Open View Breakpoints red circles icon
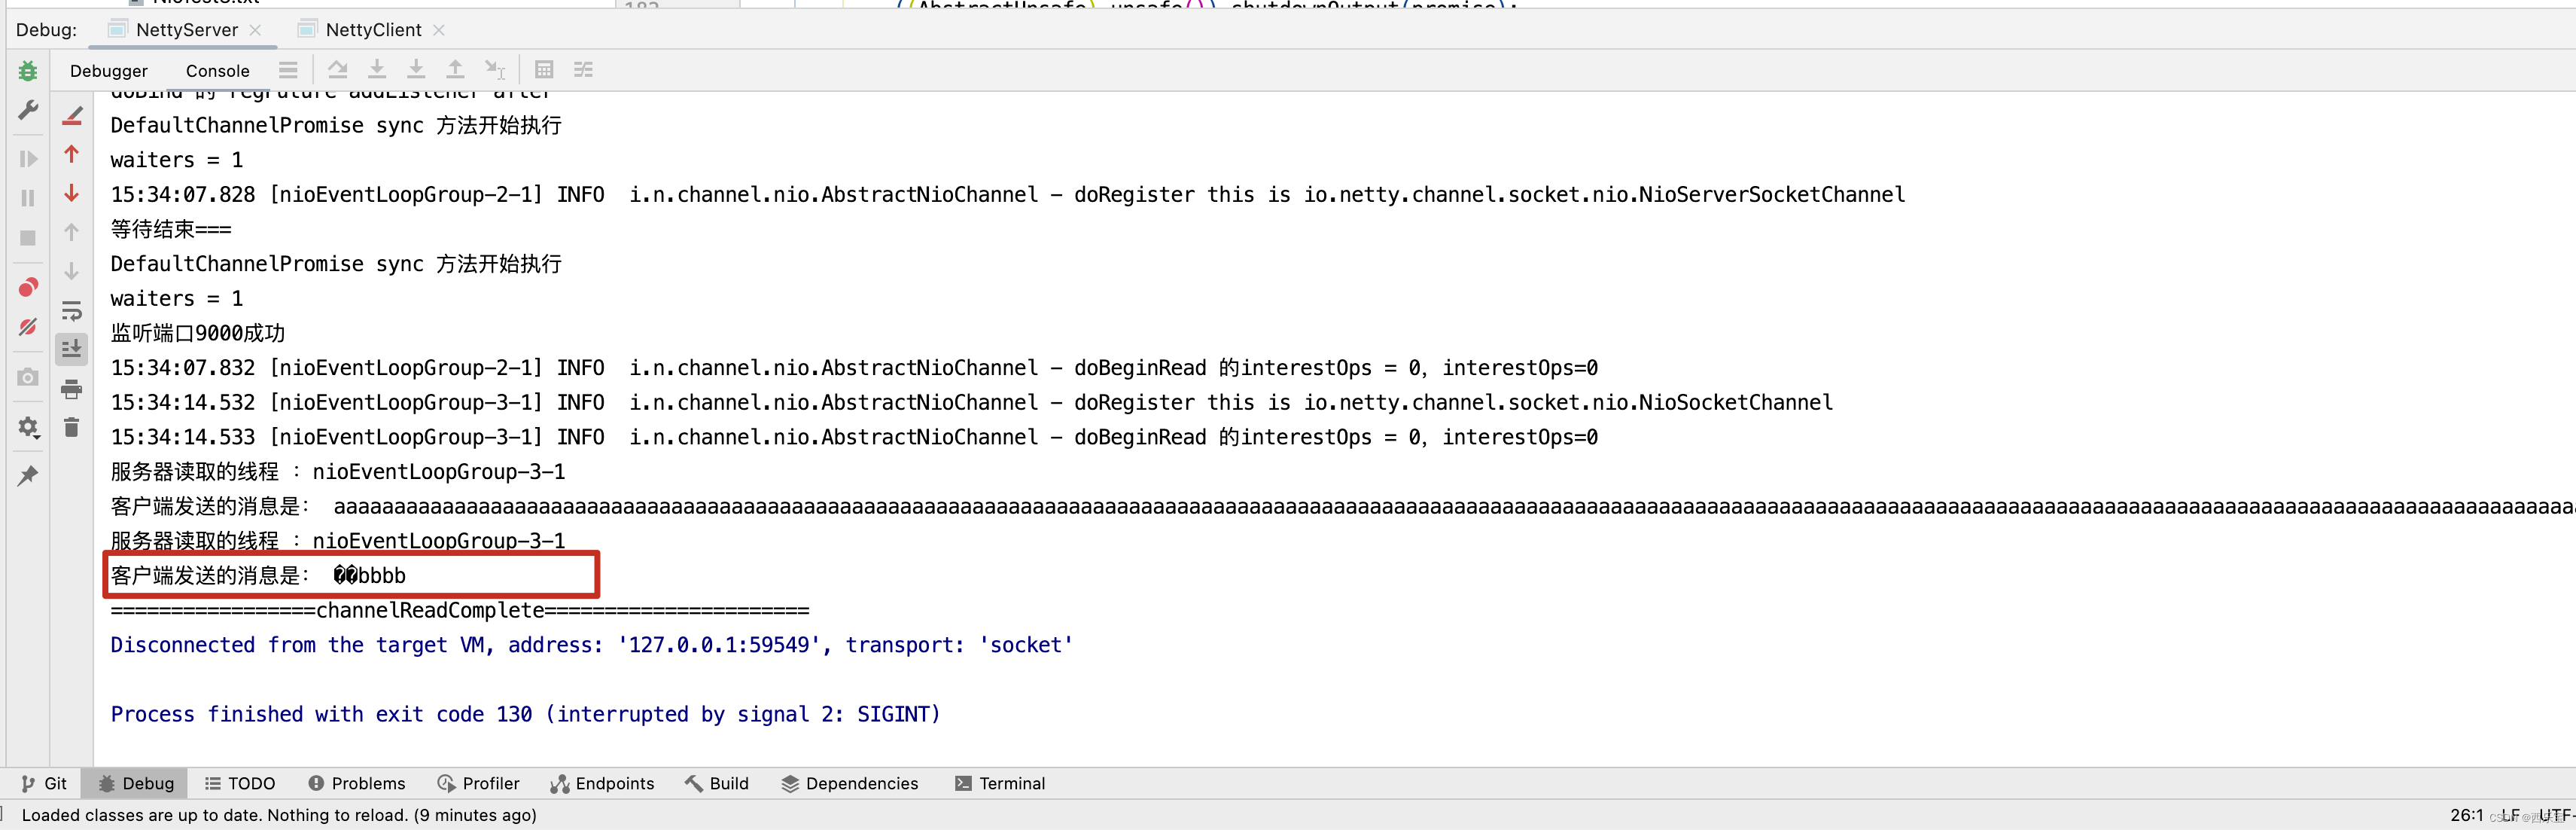Image resolution: width=2576 pixels, height=830 pixels. [28, 287]
